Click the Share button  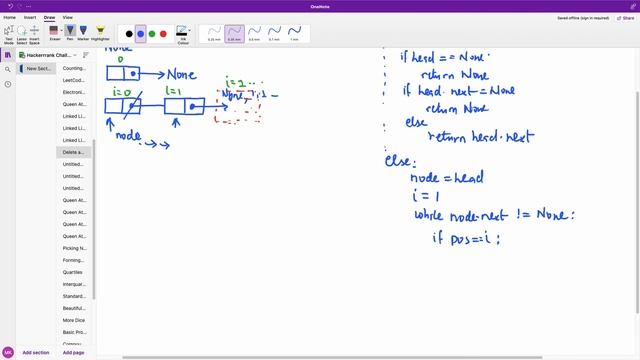coord(625,18)
